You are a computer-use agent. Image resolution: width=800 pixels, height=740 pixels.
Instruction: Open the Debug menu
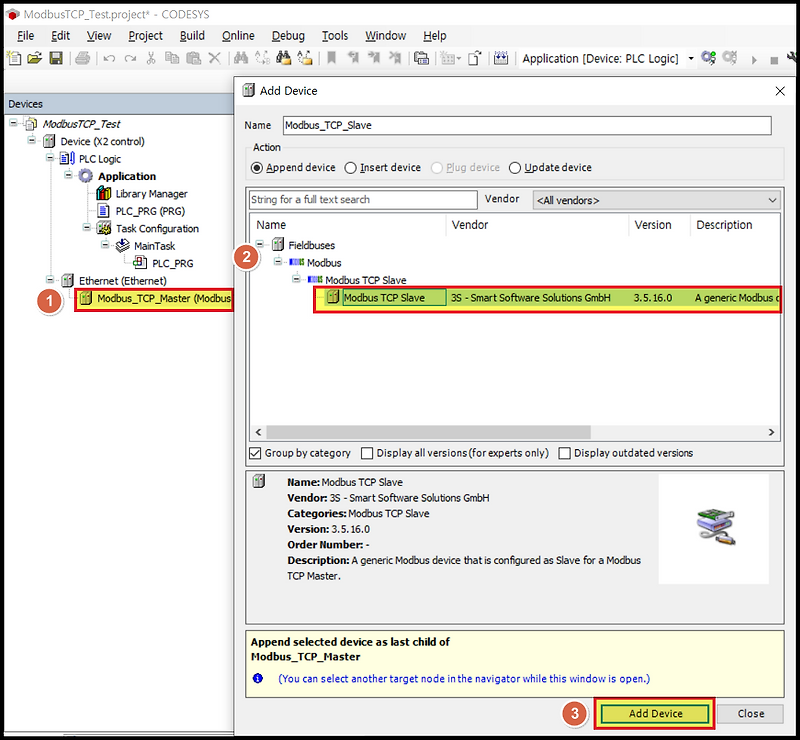point(288,35)
